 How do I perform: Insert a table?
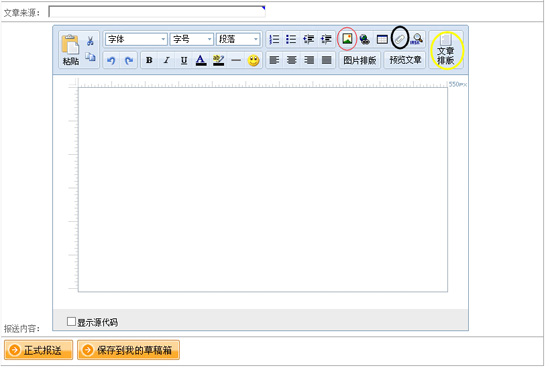click(382, 39)
